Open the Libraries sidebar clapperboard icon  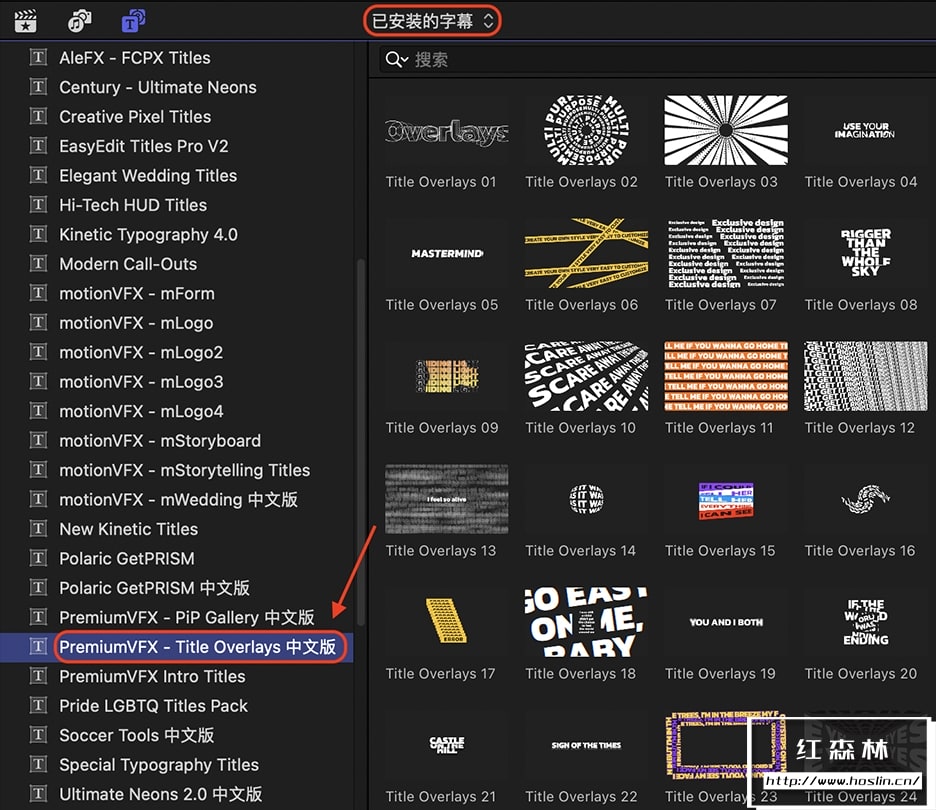[x=25, y=21]
